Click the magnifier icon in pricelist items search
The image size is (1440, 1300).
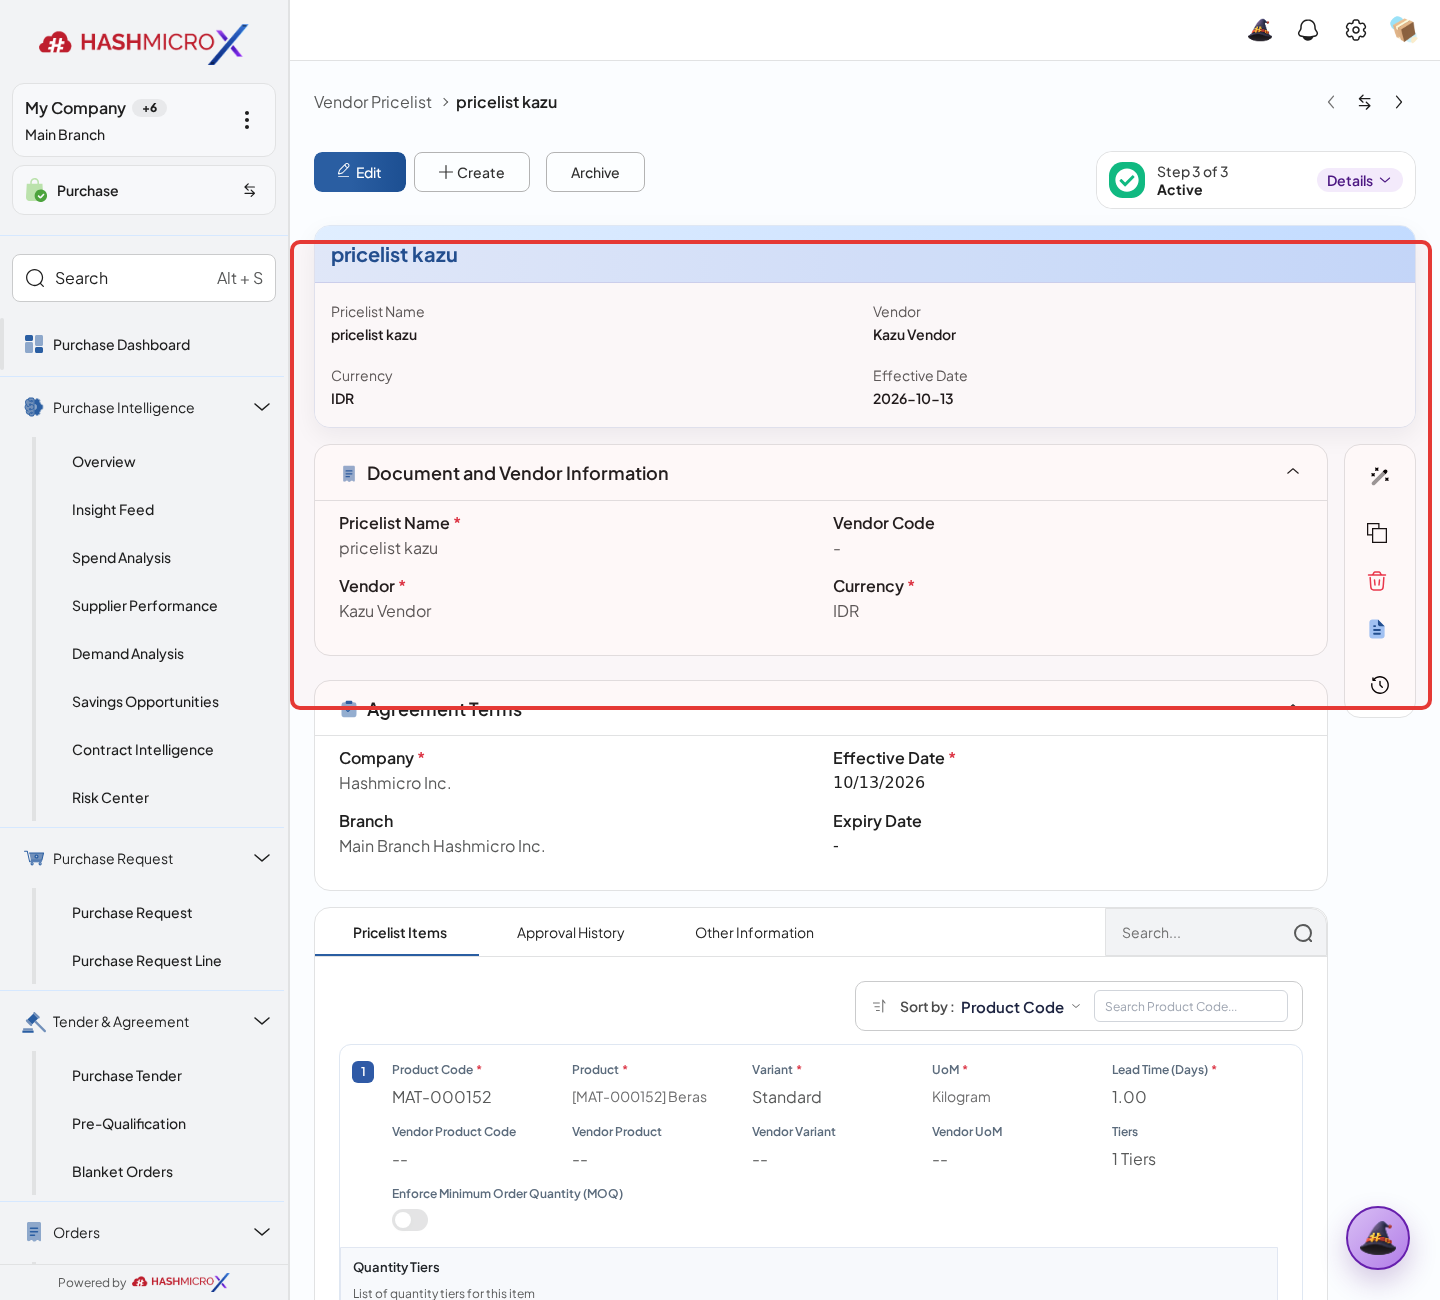1303,933
